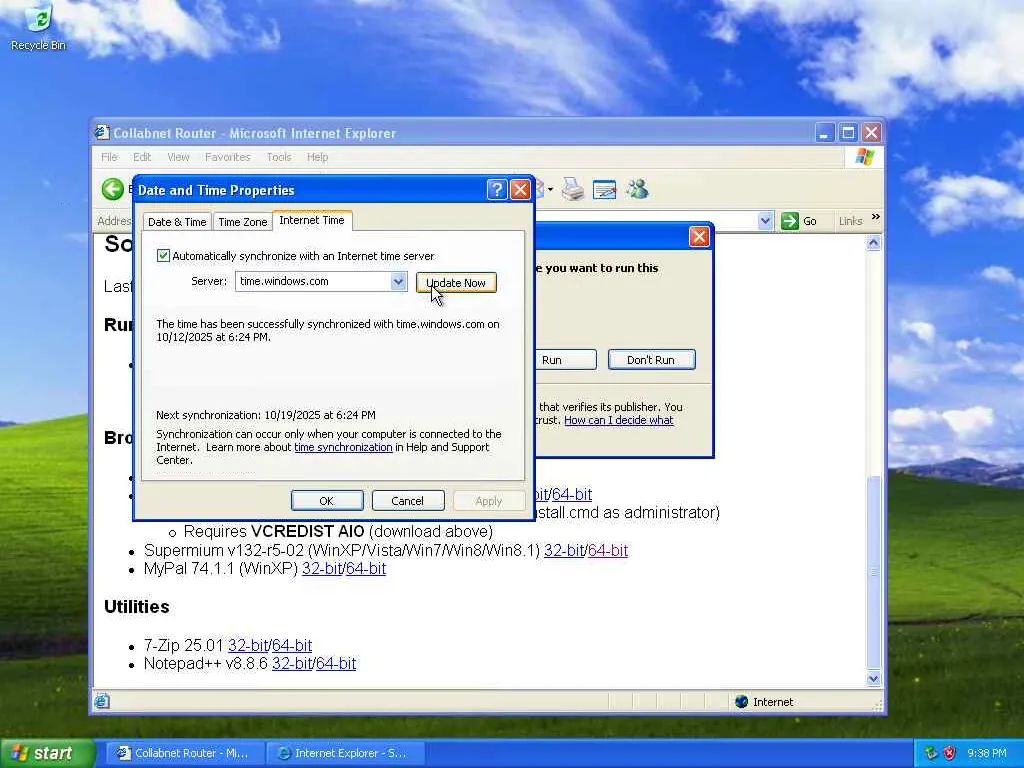
Task: Click the Internet zone globe icon in status bar
Action: point(741,701)
